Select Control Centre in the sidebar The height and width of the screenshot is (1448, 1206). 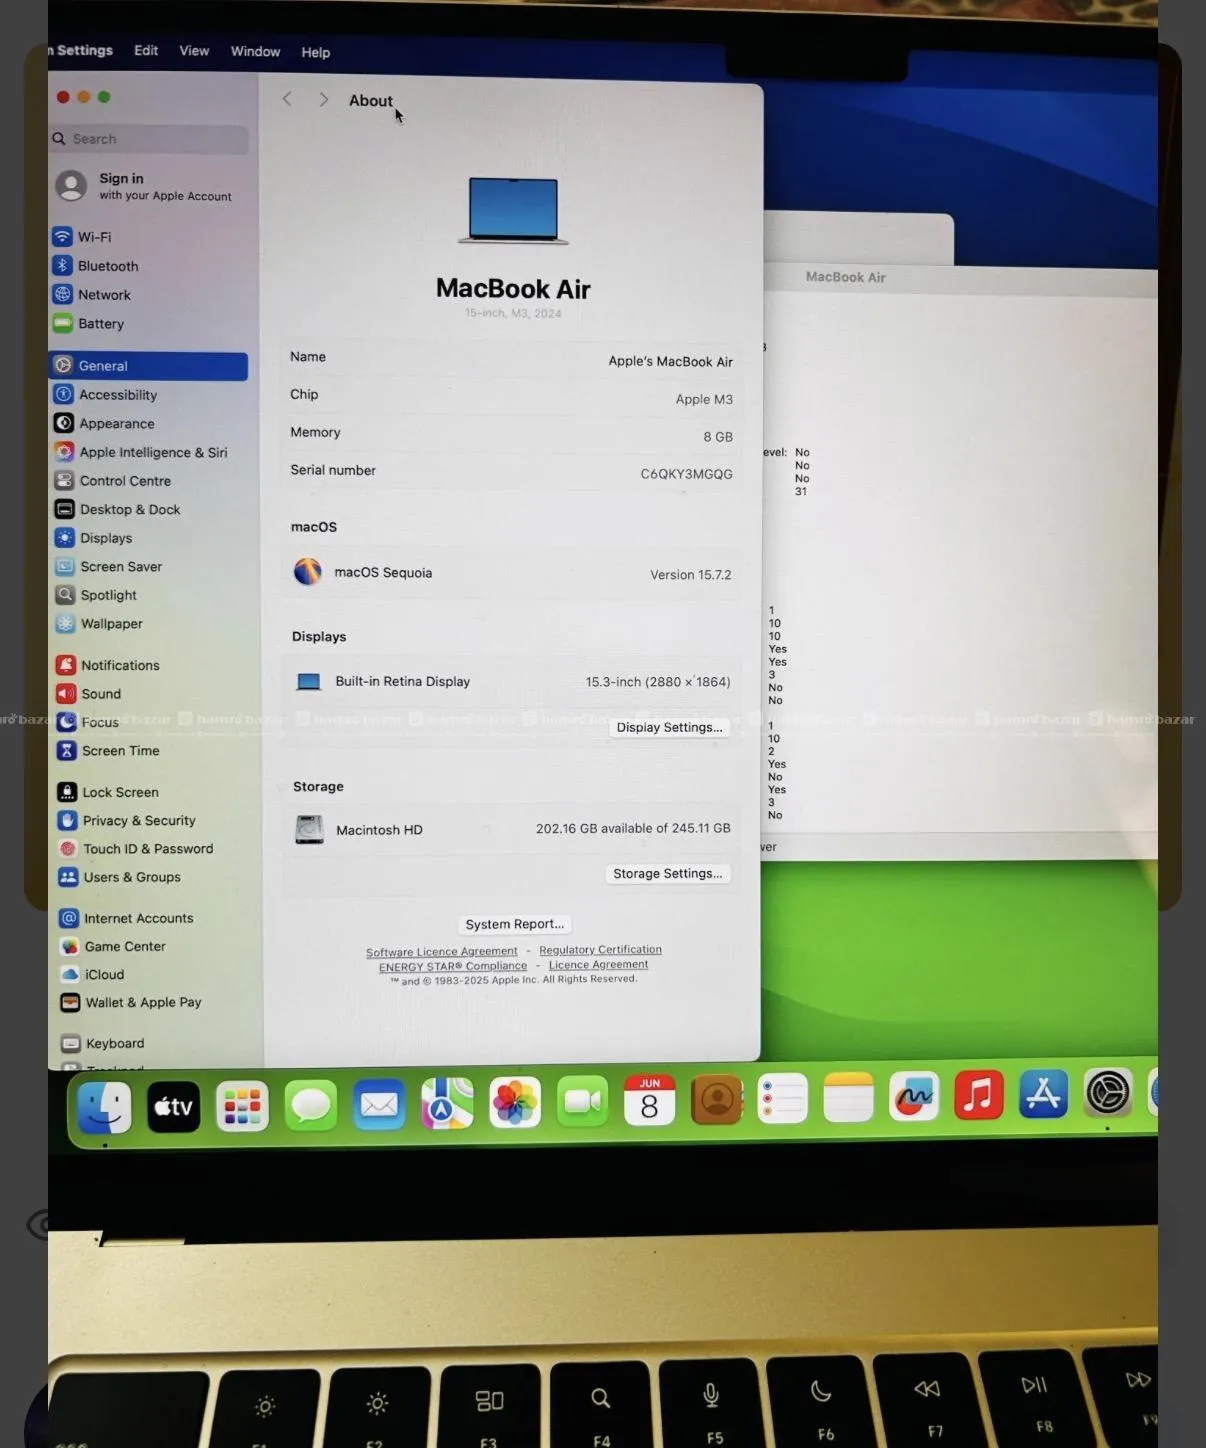[x=112, y=481]
